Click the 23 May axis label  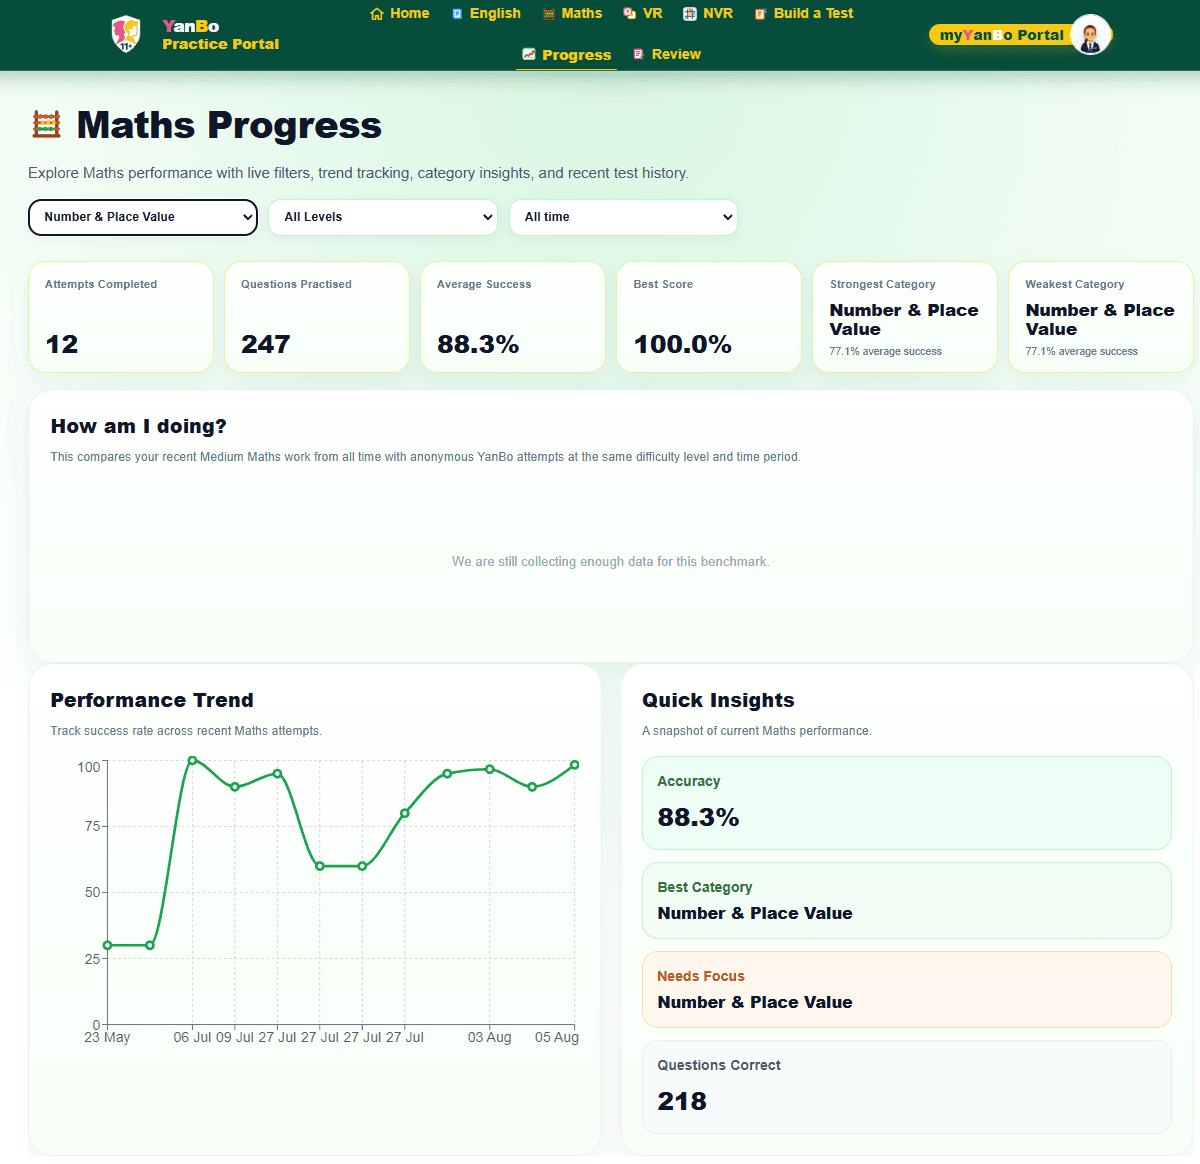(x=107, y=1037)
